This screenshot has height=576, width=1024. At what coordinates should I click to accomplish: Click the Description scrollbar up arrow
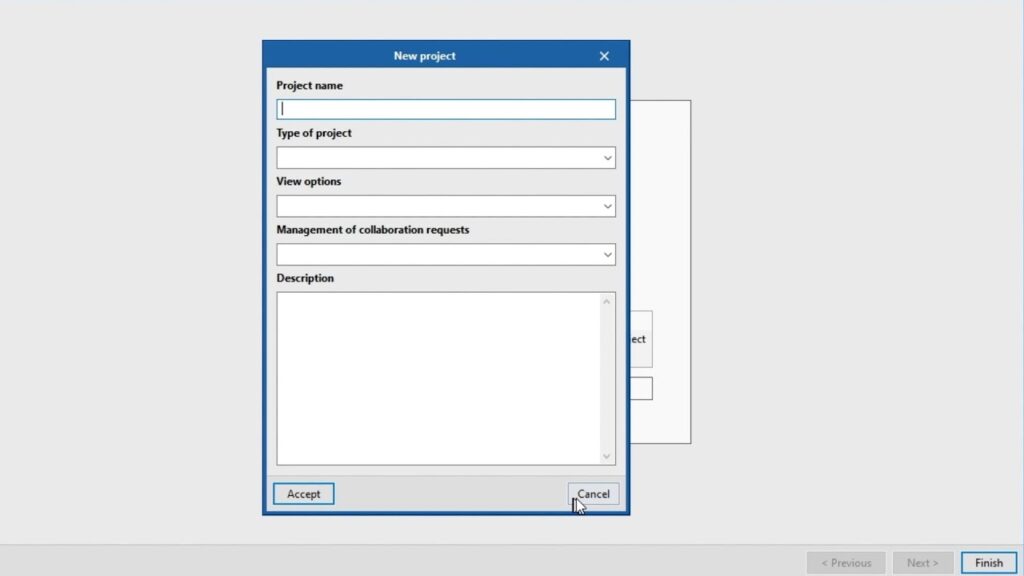point(607,301)
